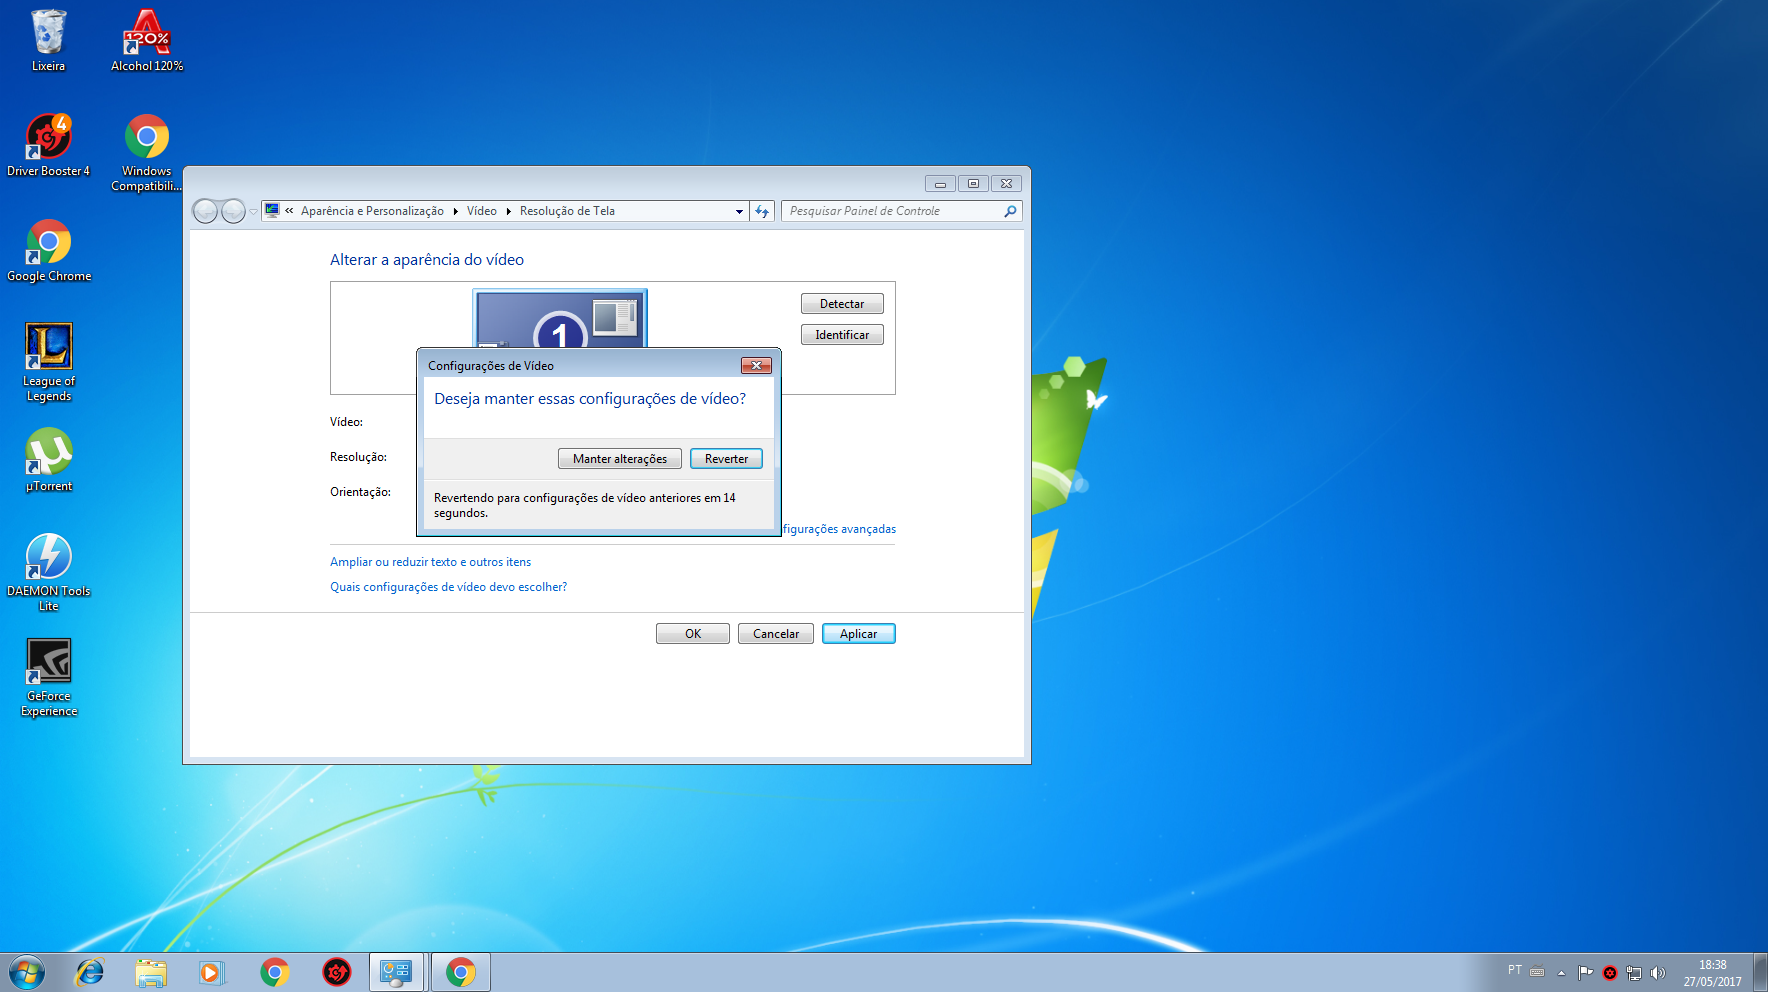Open Driver Booster tray icon

(x=1610, y=973)
